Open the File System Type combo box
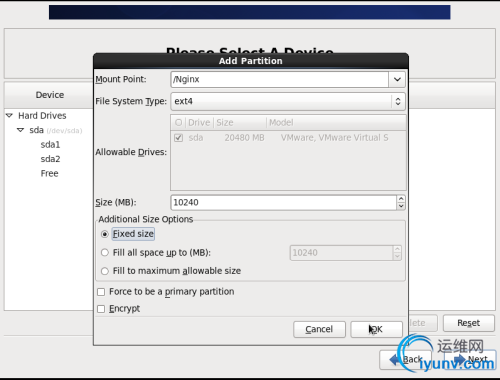500x380 pixels. [288, 101]
